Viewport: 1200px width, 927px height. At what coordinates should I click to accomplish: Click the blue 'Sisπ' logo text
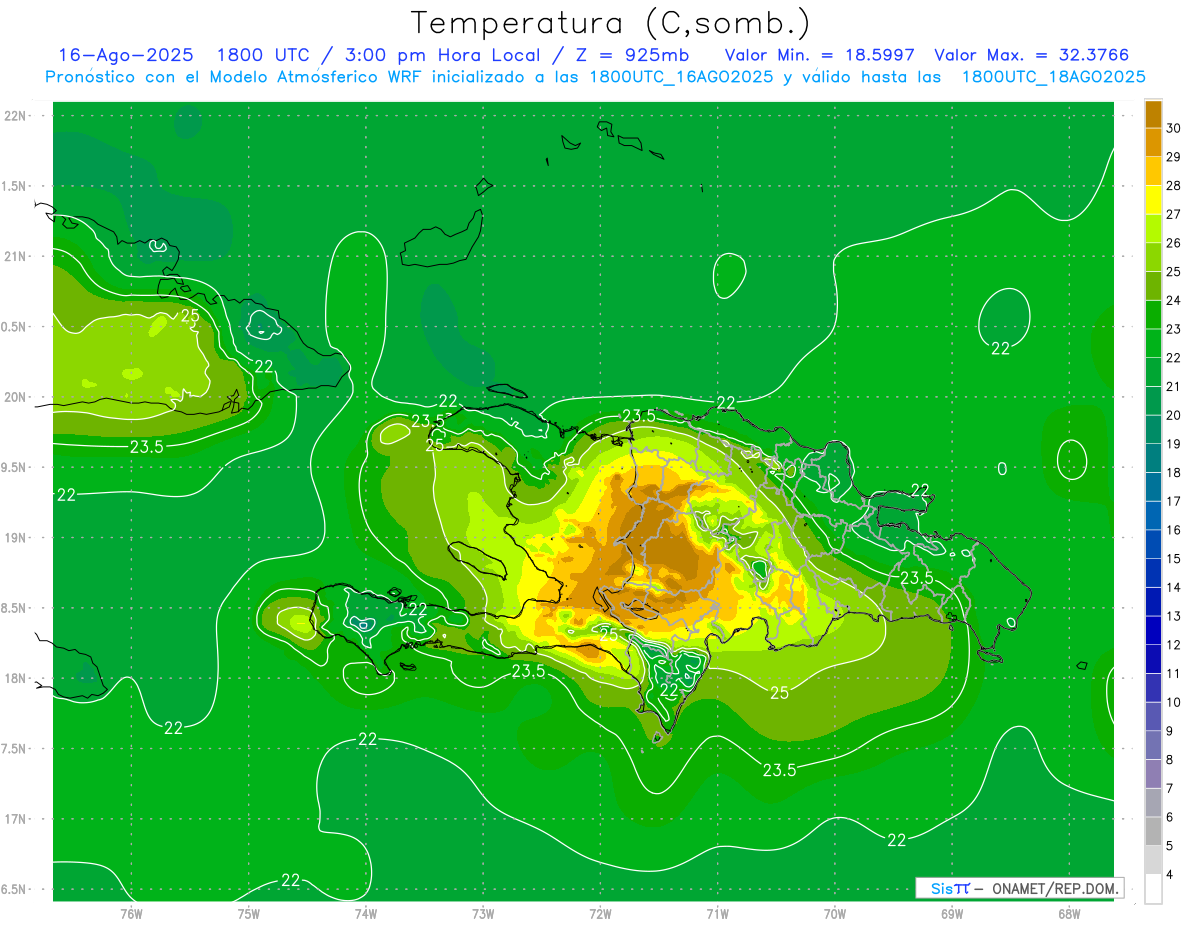coord(949,888)
